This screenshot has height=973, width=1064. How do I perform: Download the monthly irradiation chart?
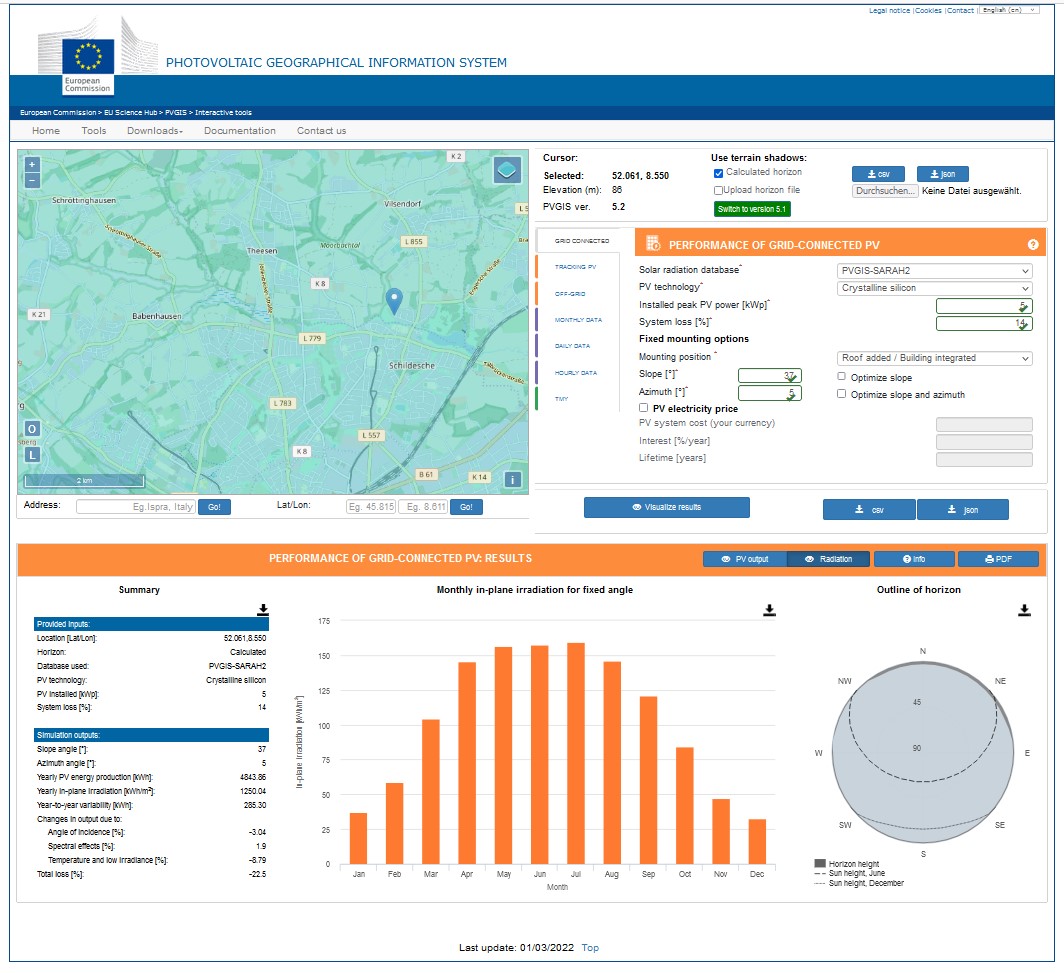[x=769, y=609]
